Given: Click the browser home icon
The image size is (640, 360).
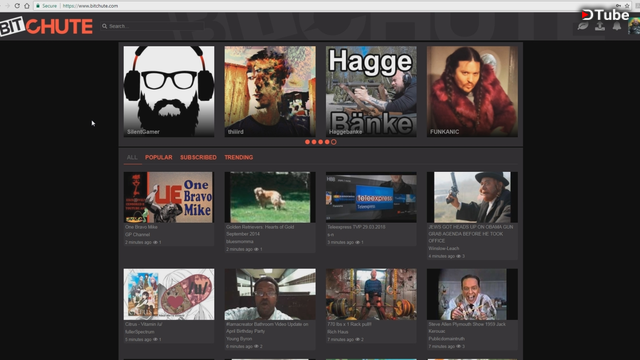Looking at the screenshot, I should 27,6.
